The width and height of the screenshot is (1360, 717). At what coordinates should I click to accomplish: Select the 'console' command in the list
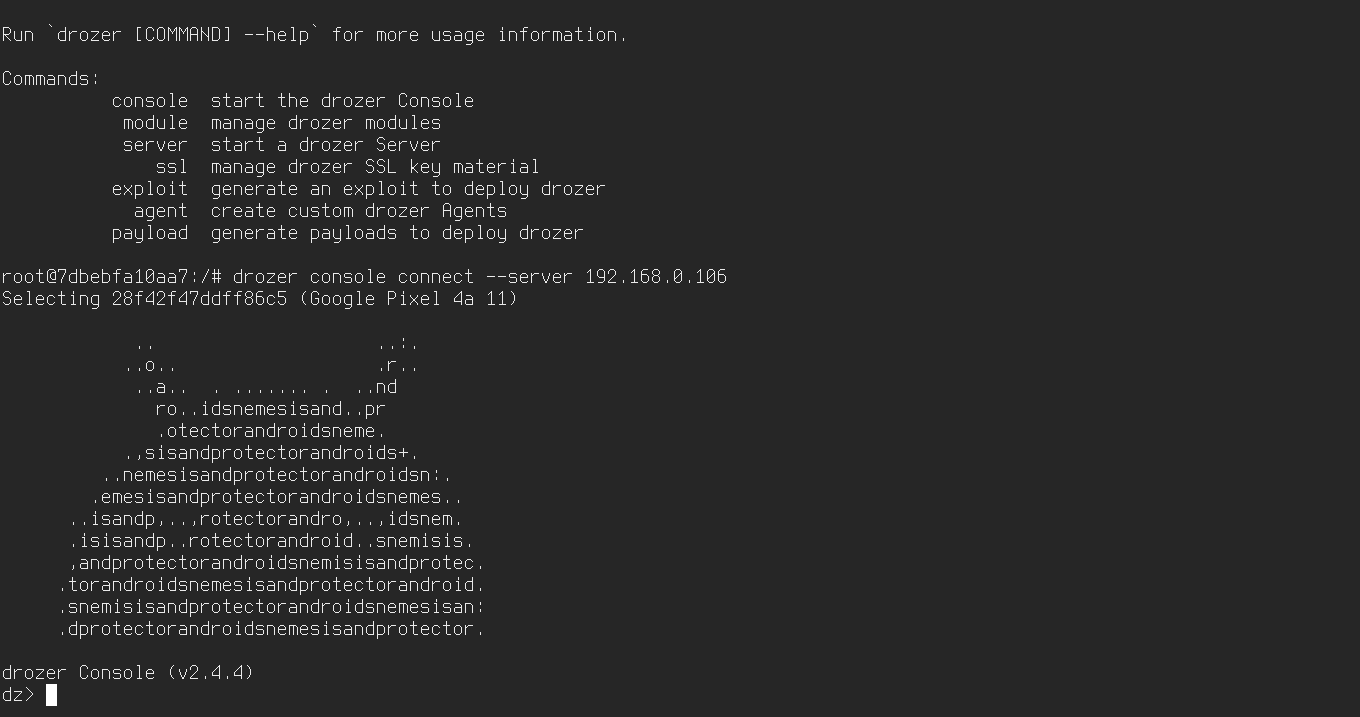[150, 101]
